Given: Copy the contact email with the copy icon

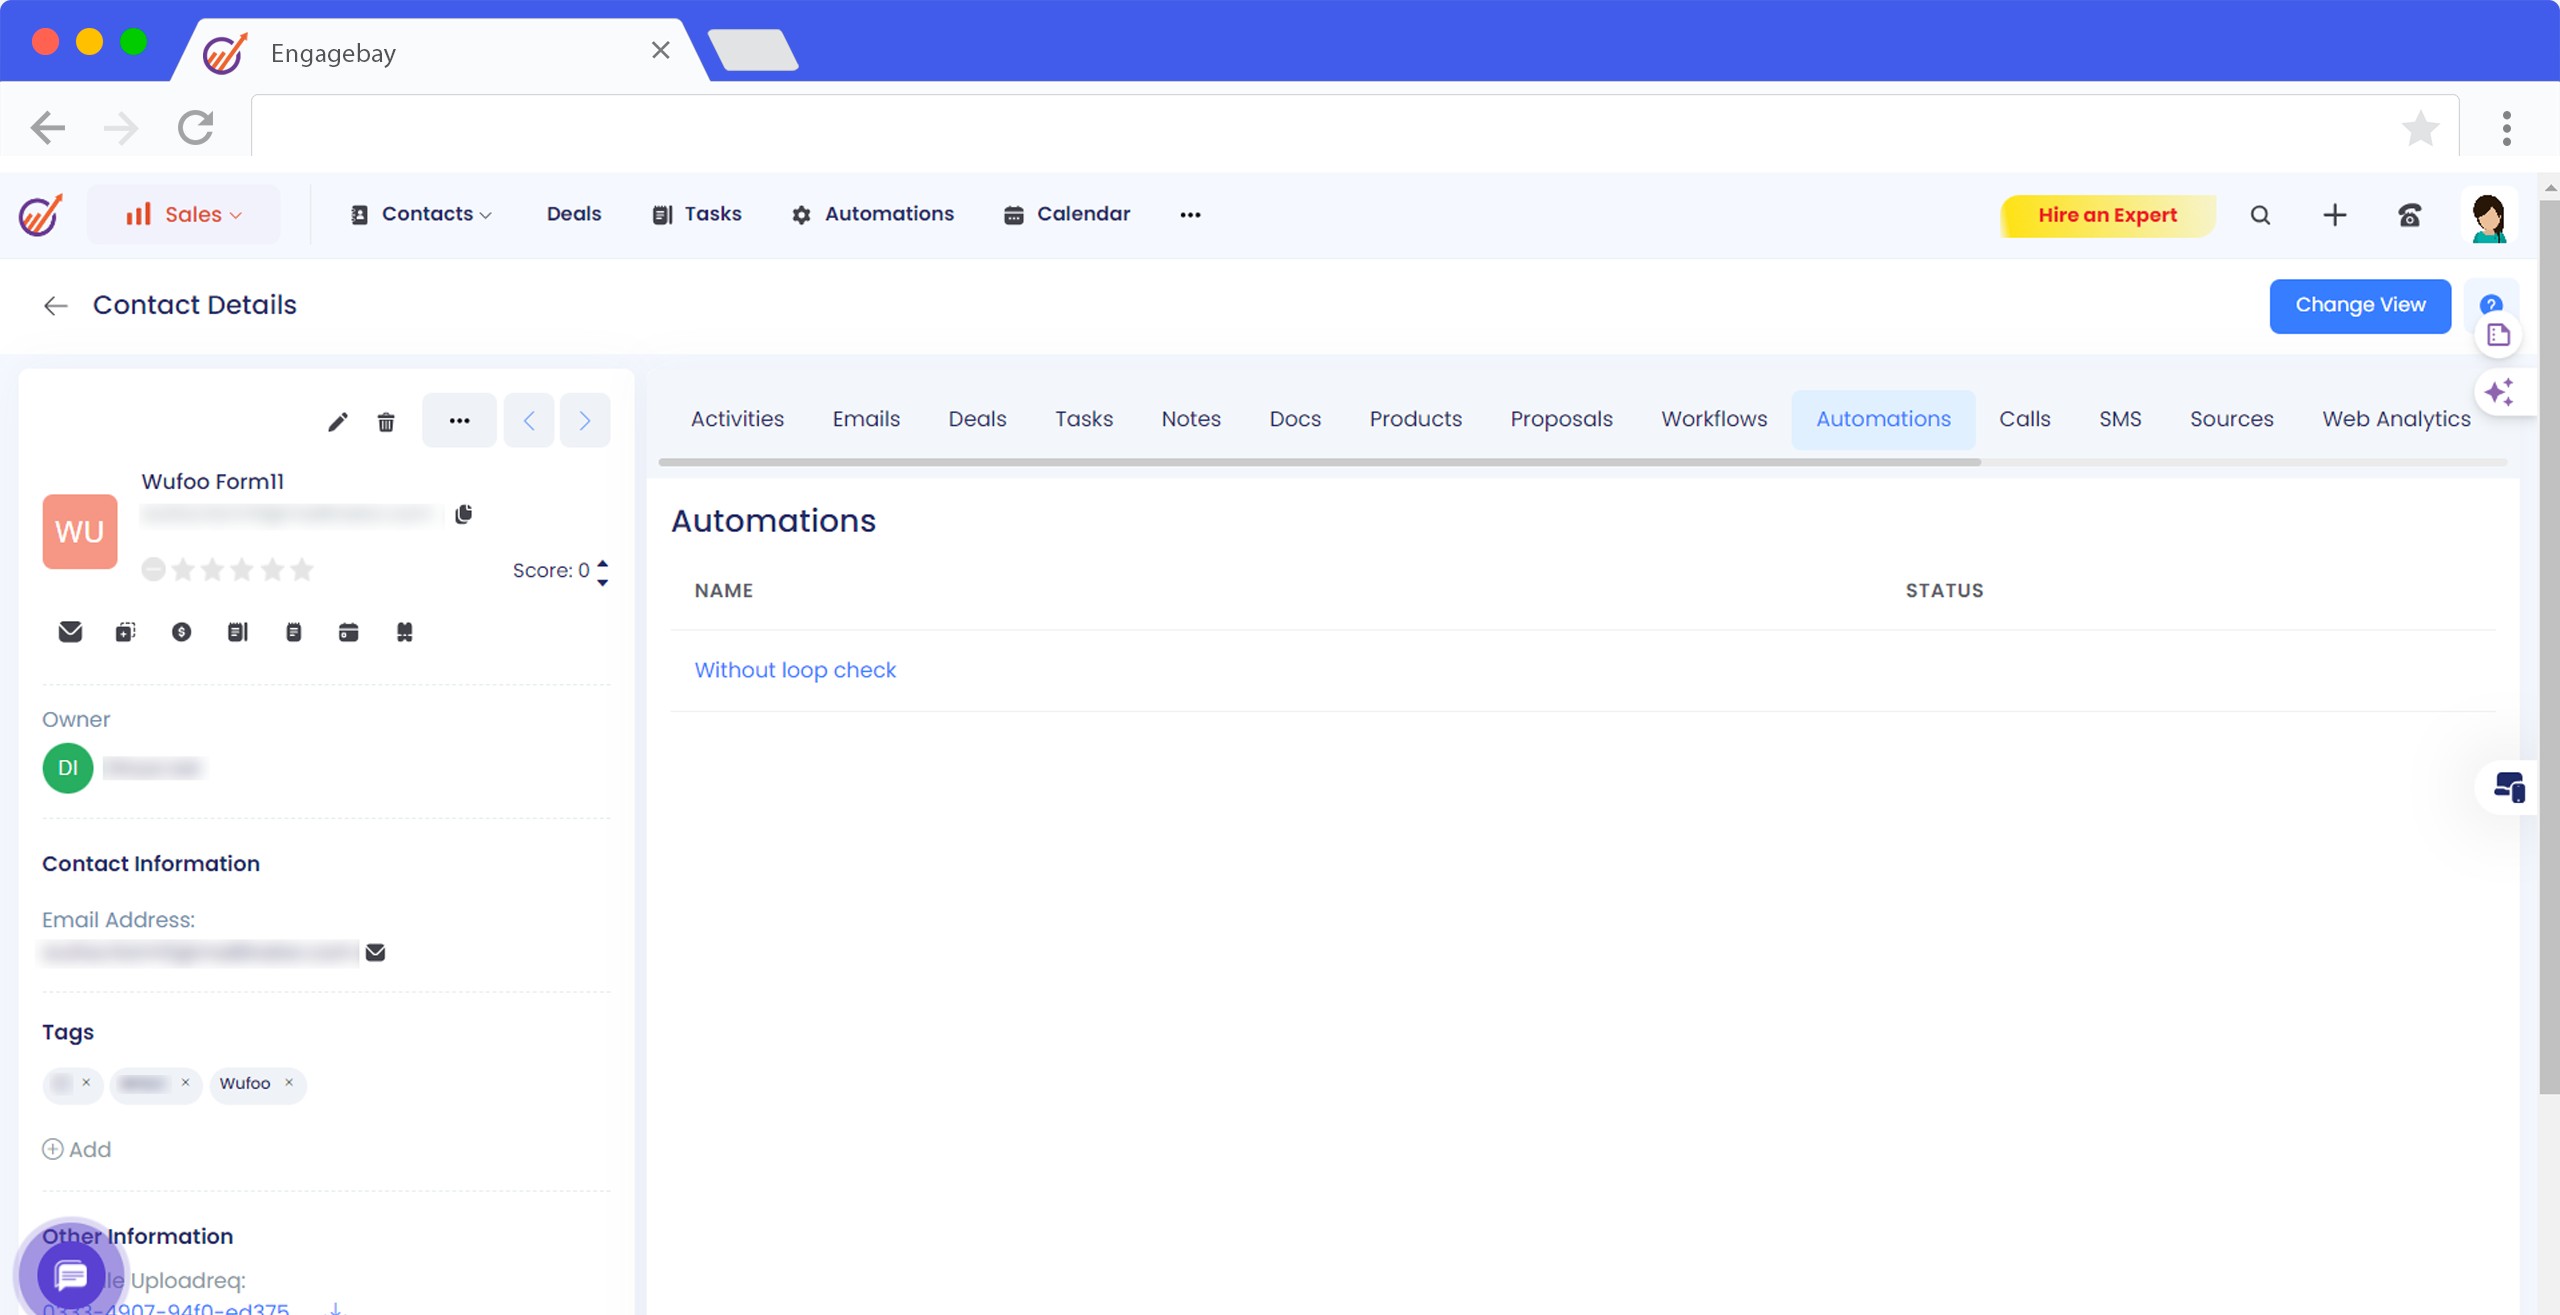Looking at the screenshot, I should (x=463, y=514).
